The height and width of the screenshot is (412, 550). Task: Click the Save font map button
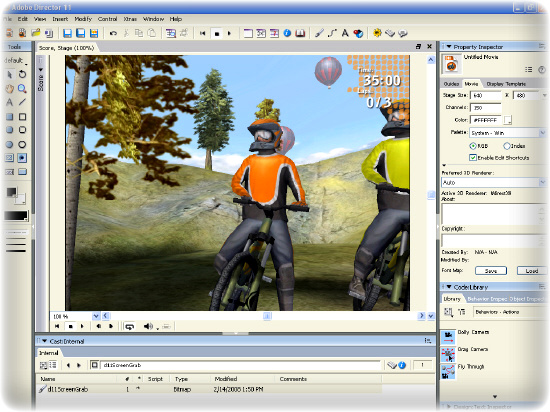point(491,271)
